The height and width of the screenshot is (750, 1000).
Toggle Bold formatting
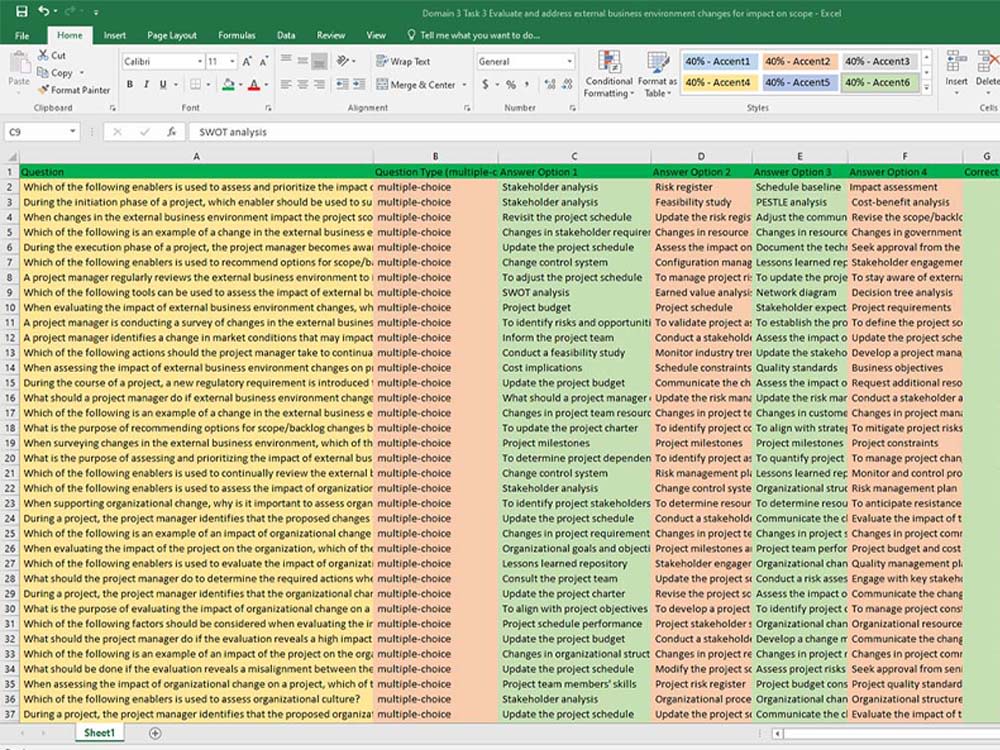(x=130, y=84)
